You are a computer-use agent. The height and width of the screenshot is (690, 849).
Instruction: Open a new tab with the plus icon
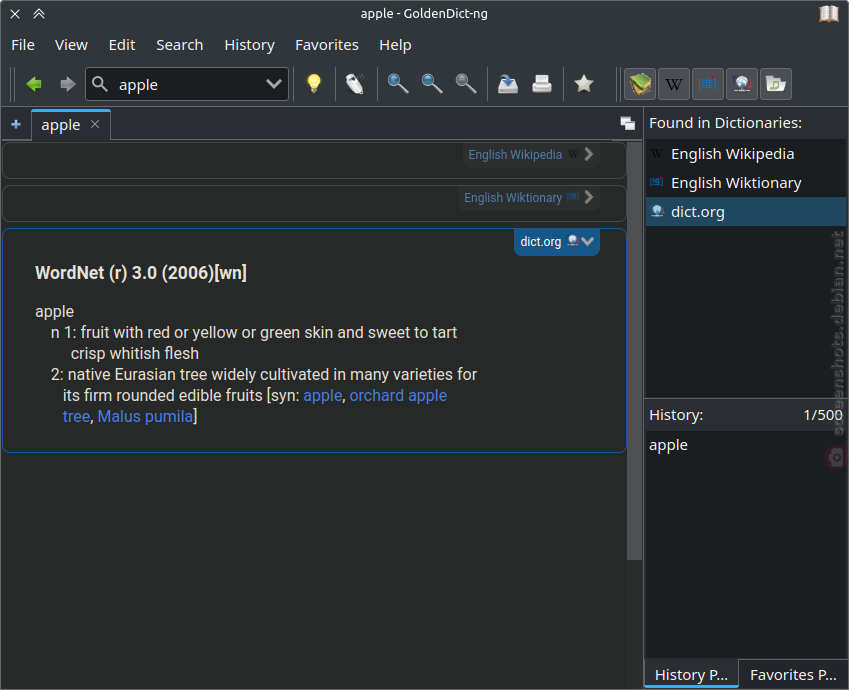coord(16,125)
